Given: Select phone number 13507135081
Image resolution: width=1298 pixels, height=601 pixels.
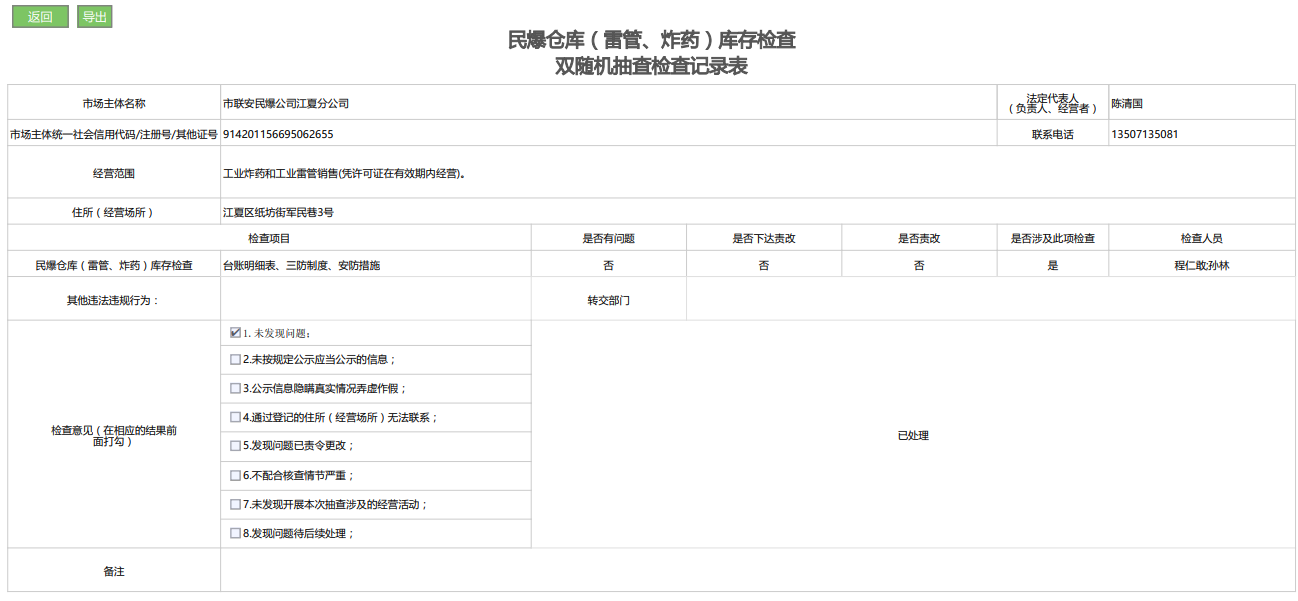Looking at the screenshot, I should tap(1144, 134).
